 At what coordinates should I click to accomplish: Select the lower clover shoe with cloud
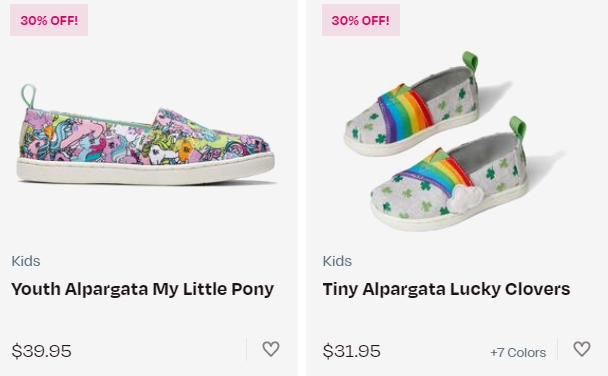pos(449,174)
